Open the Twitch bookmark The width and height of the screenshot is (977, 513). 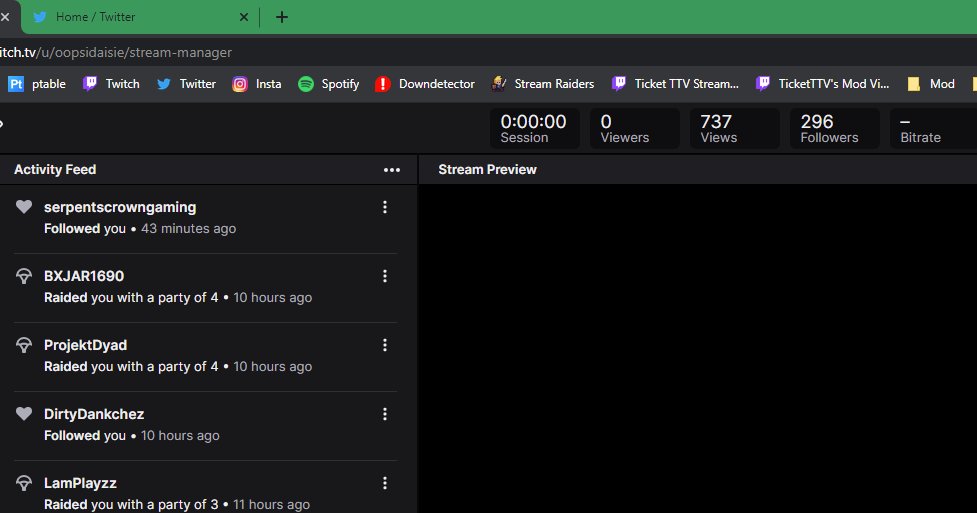click(111, 84)
